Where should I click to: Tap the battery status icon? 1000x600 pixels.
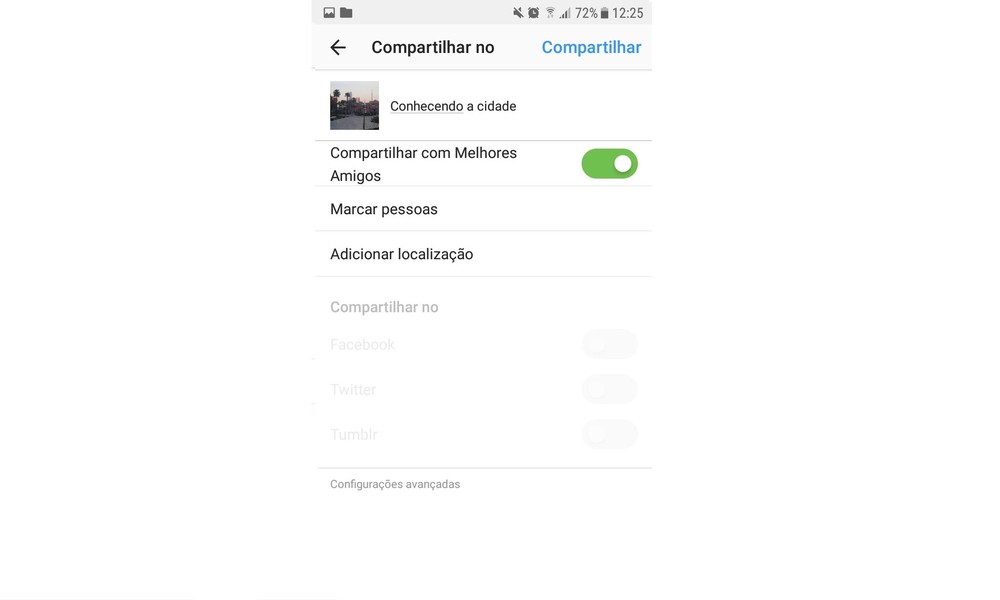(x=604, y=13)
